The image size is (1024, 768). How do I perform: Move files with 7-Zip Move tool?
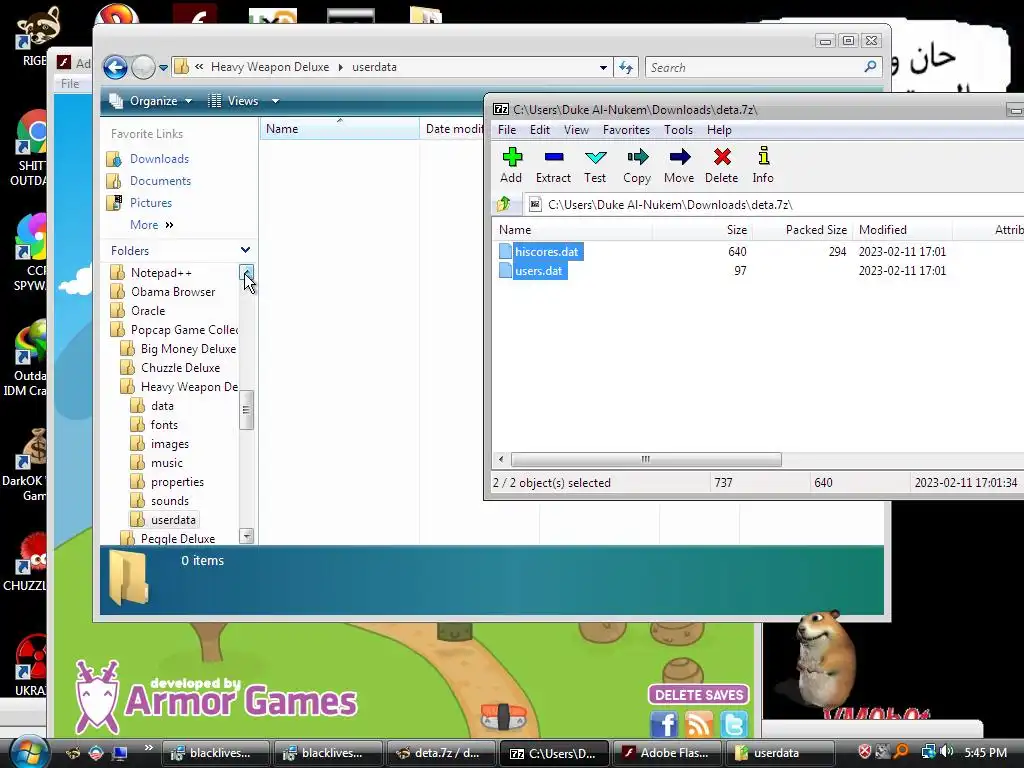pos(679,165)
